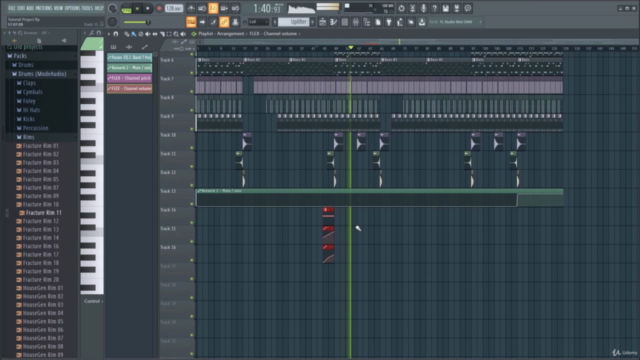Select the playlist zoom tool icon
The image size is (640, 360).
pyautogui.click(x=176, y=34)
